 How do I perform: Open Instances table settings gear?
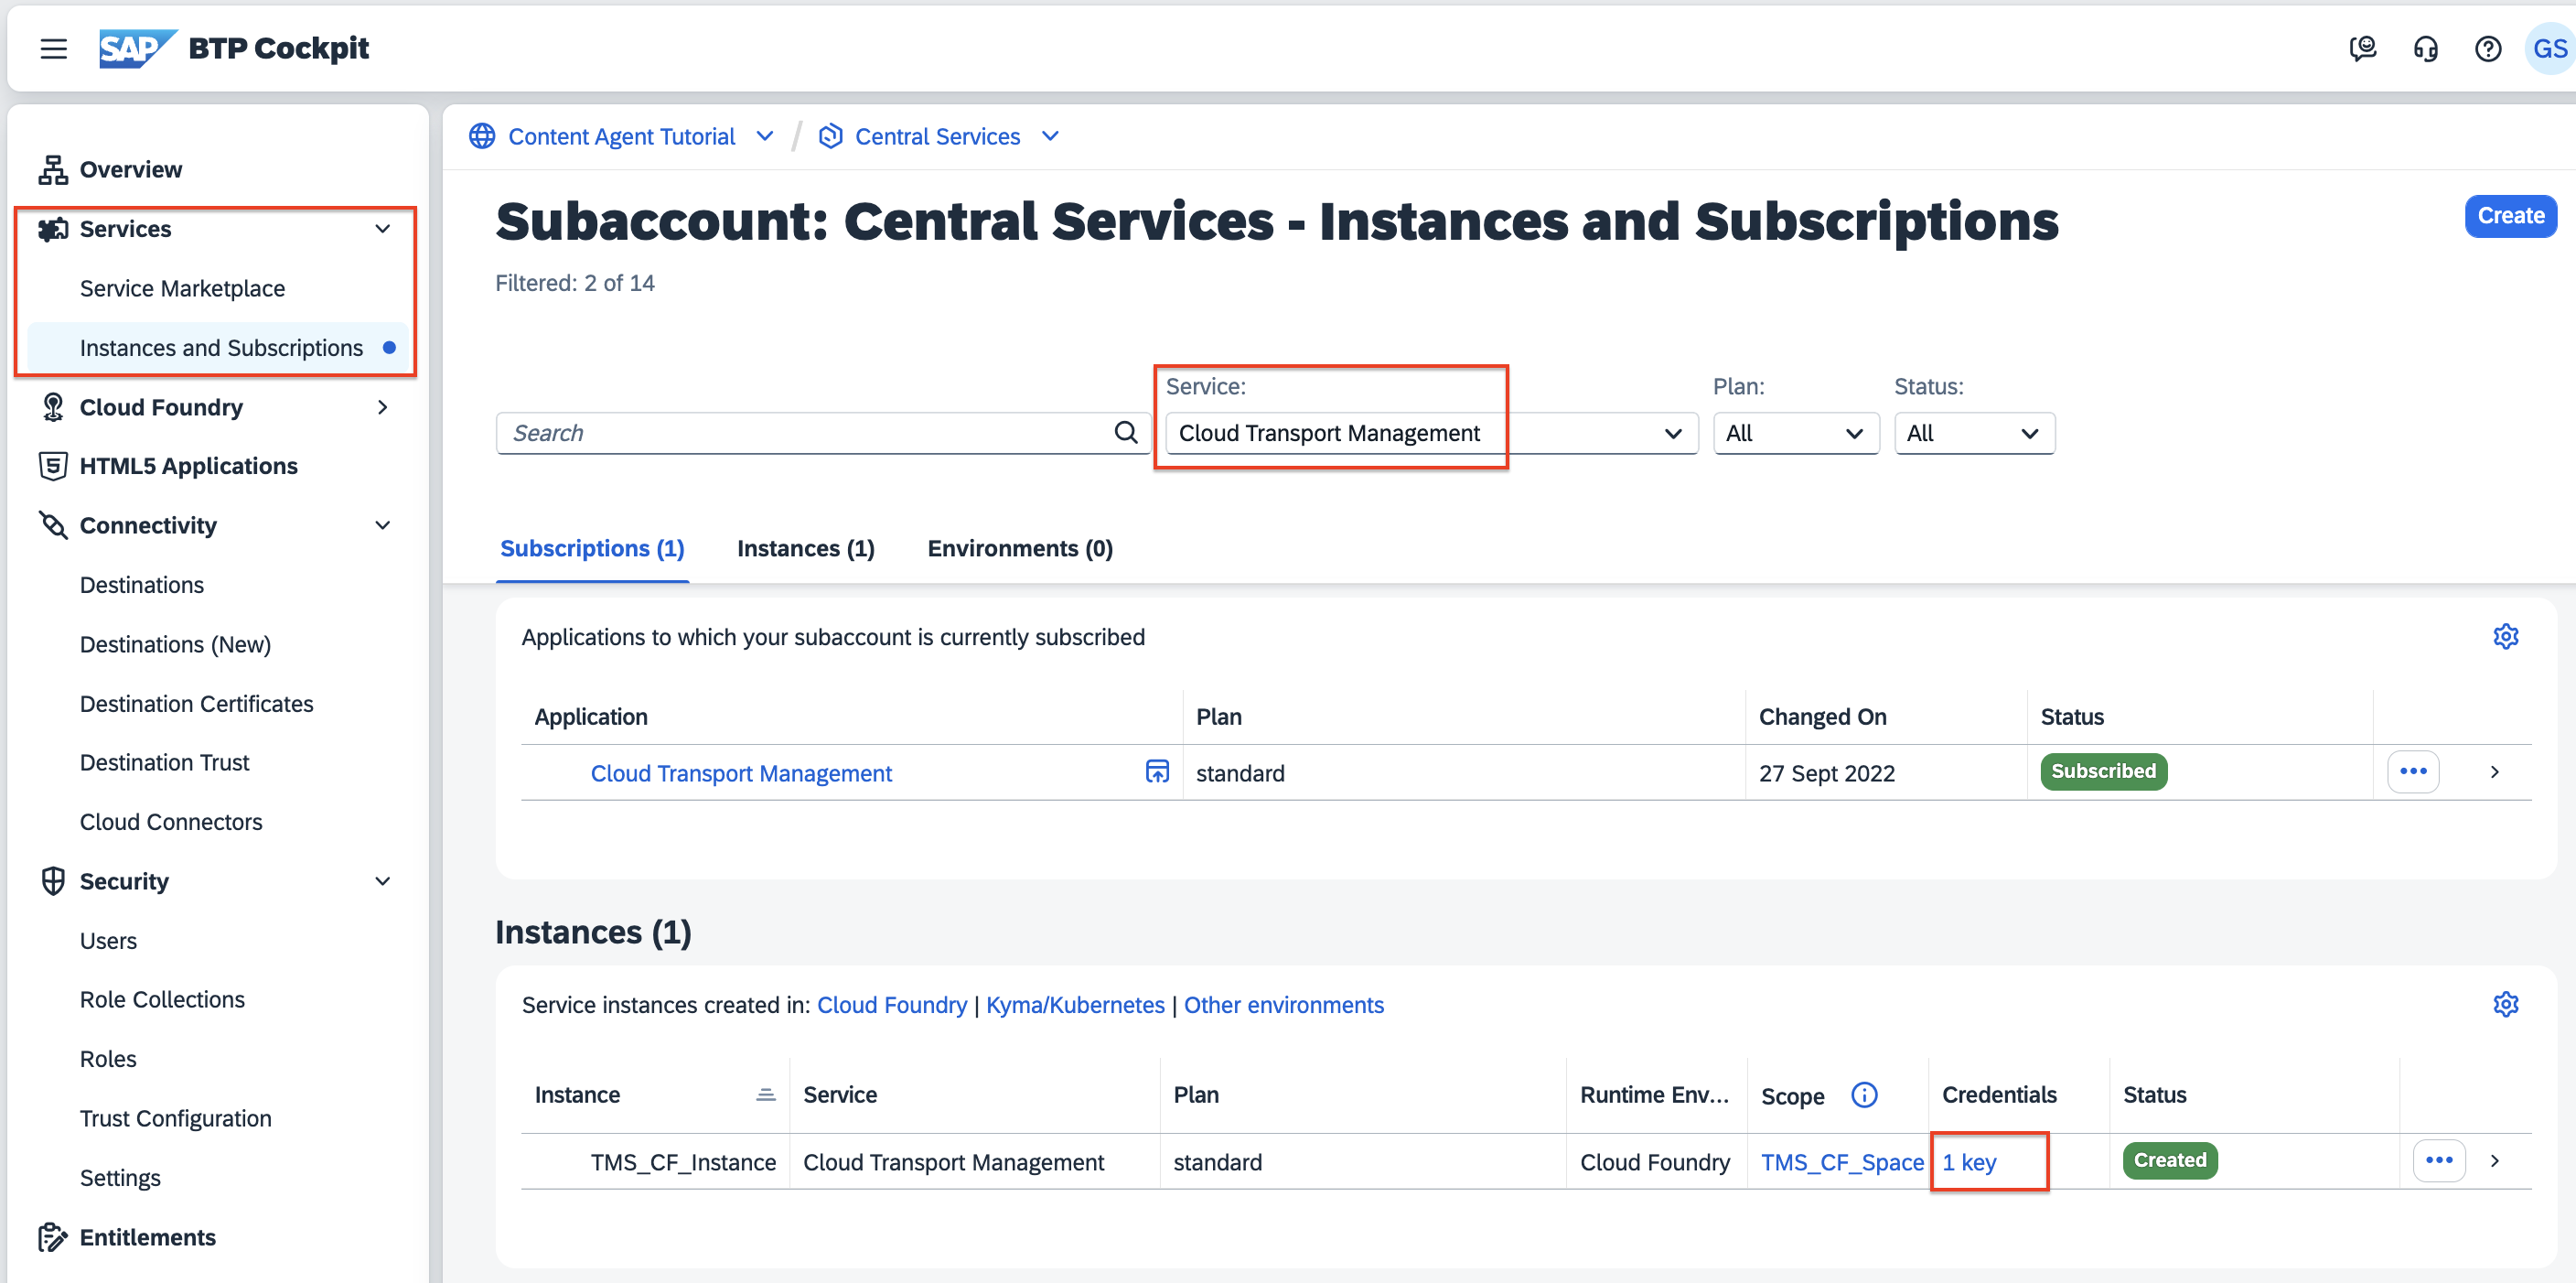(x=2505, y=1004)
